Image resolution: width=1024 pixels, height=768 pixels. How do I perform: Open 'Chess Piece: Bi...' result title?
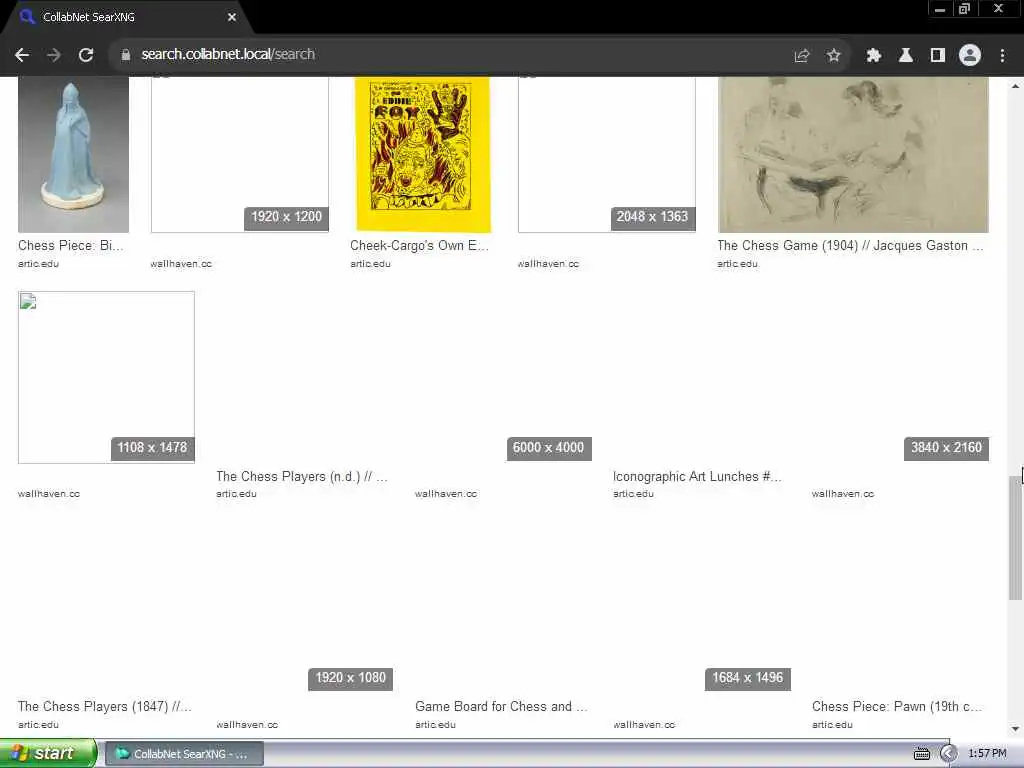tap(71, 246)
